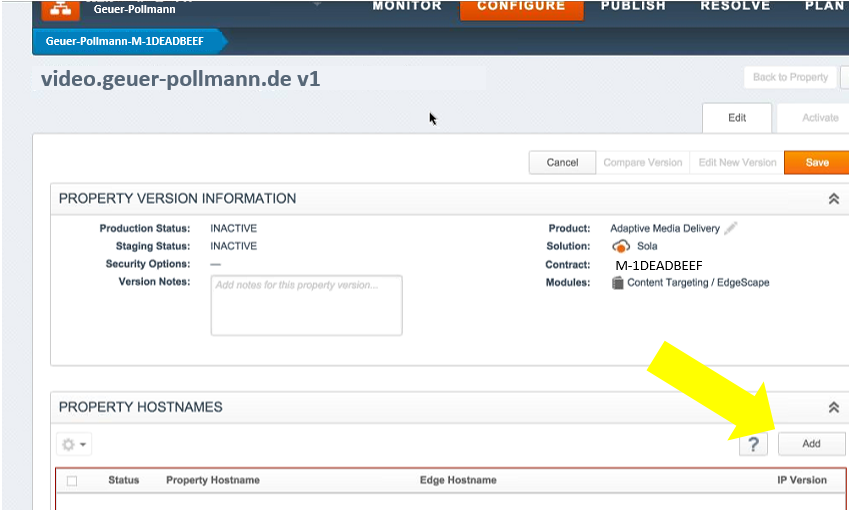Click the Edge Hostname column header
Screen dimensions: 849x511
[458, 480]
